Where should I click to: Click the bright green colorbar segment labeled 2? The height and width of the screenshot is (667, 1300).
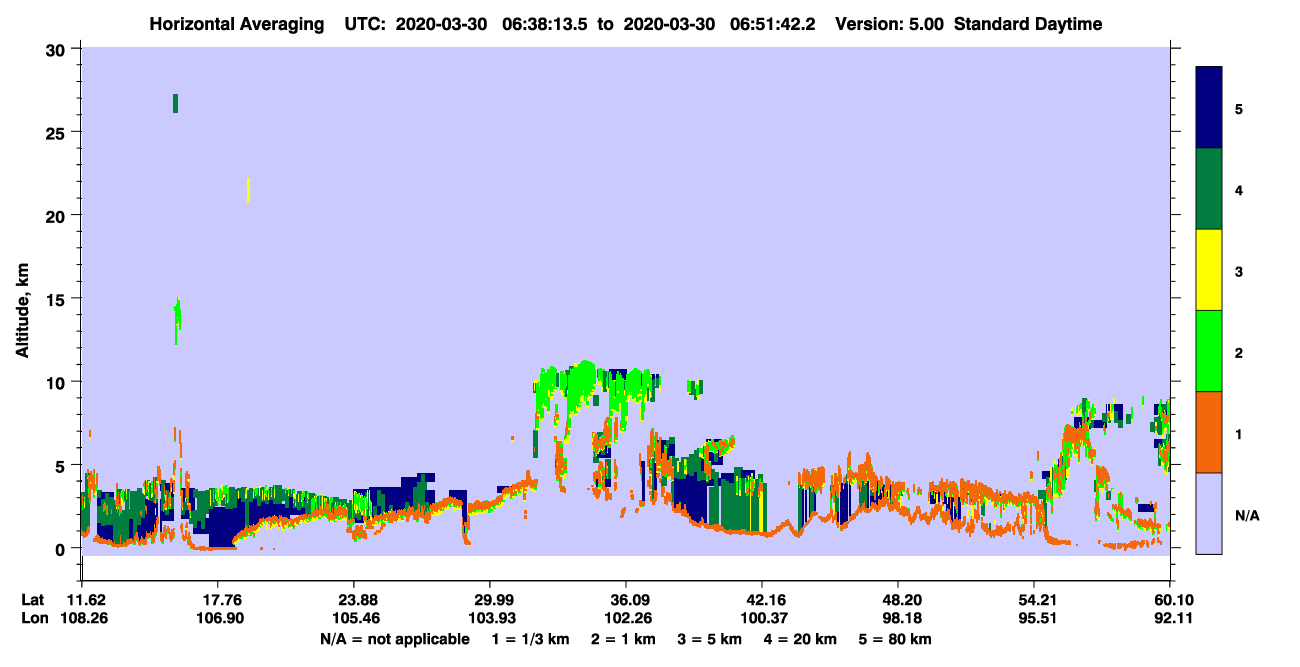tap(1209, 351)
